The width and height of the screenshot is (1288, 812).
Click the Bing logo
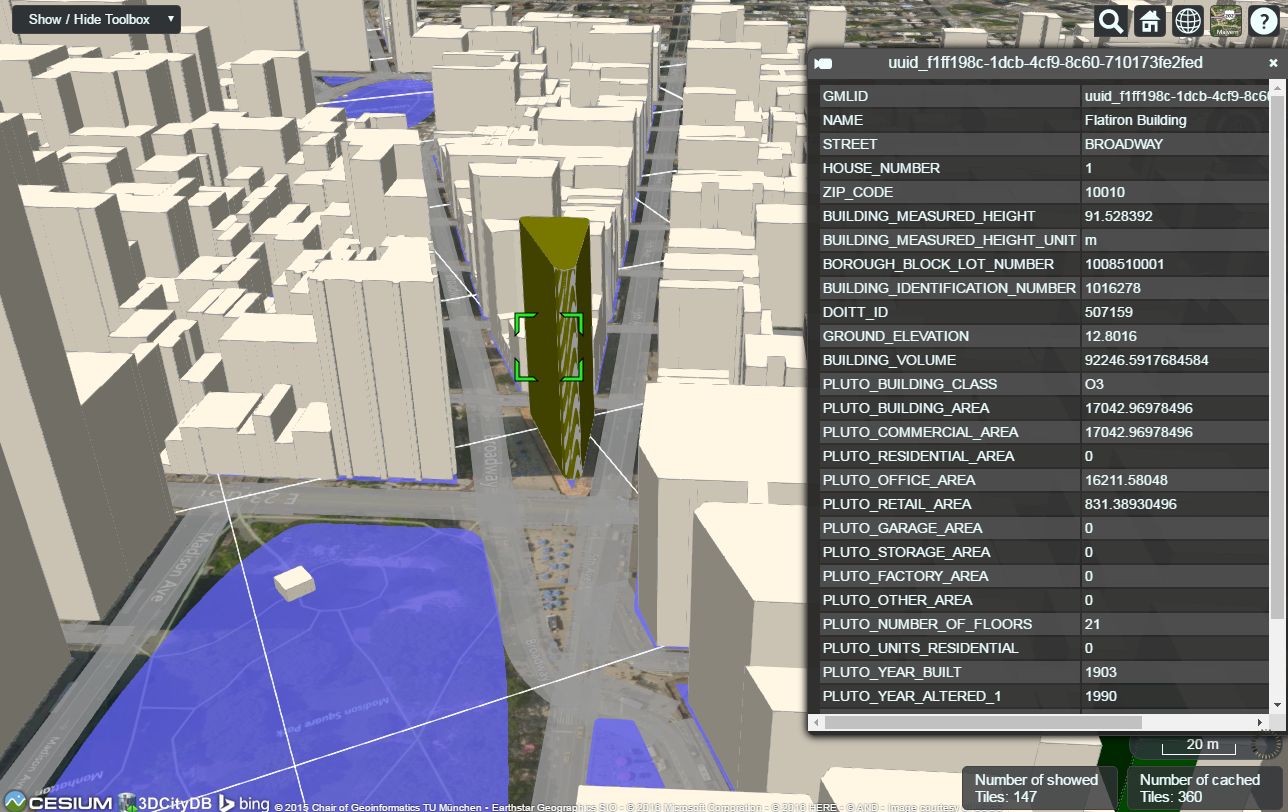pyautogui.click(x=246, y=802)
